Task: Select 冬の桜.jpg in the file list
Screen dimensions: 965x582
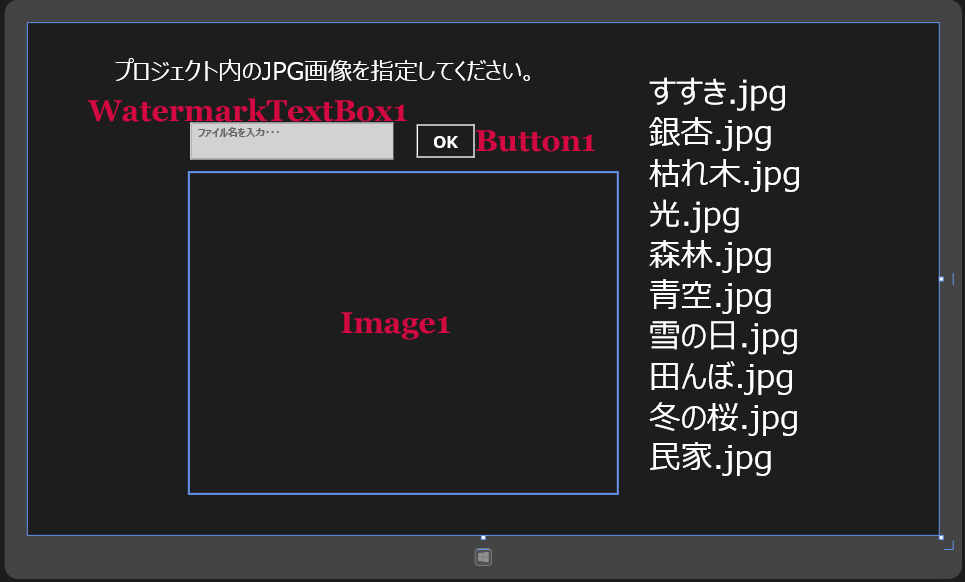Action: click(724, 418)
